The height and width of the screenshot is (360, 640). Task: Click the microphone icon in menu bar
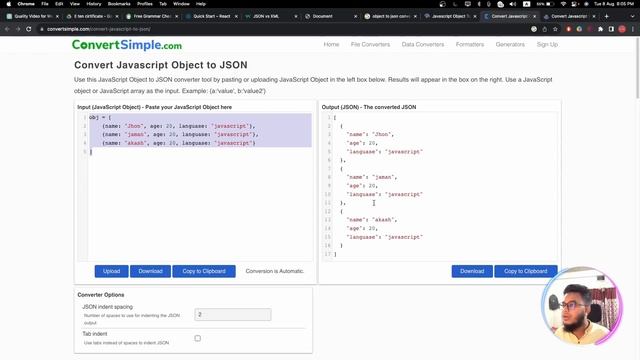point(489,4)
